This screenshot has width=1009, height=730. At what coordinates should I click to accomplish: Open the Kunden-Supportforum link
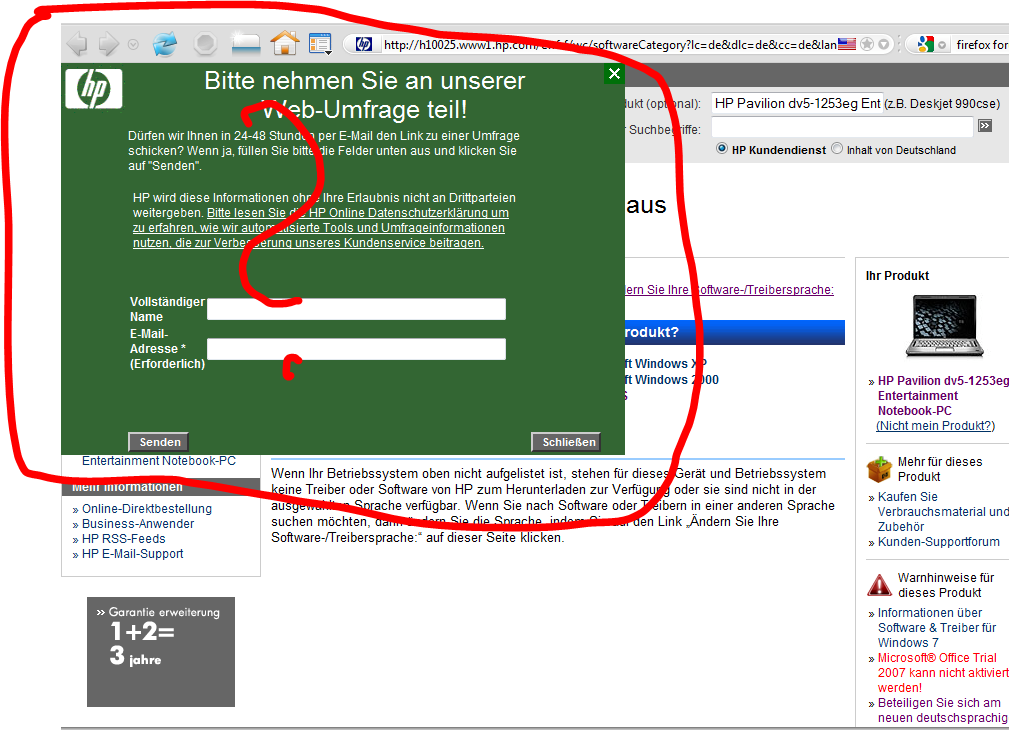coord(938,542)
